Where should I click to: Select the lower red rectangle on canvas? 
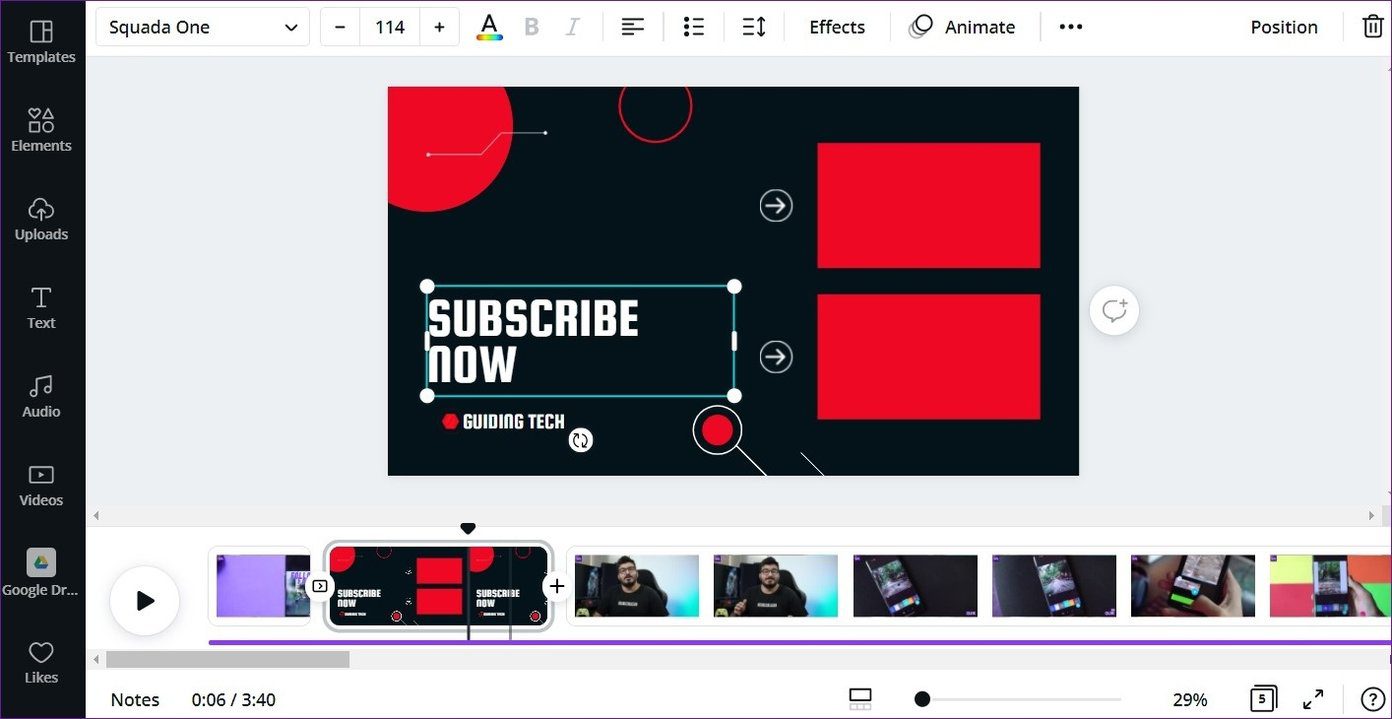point(928,357)
